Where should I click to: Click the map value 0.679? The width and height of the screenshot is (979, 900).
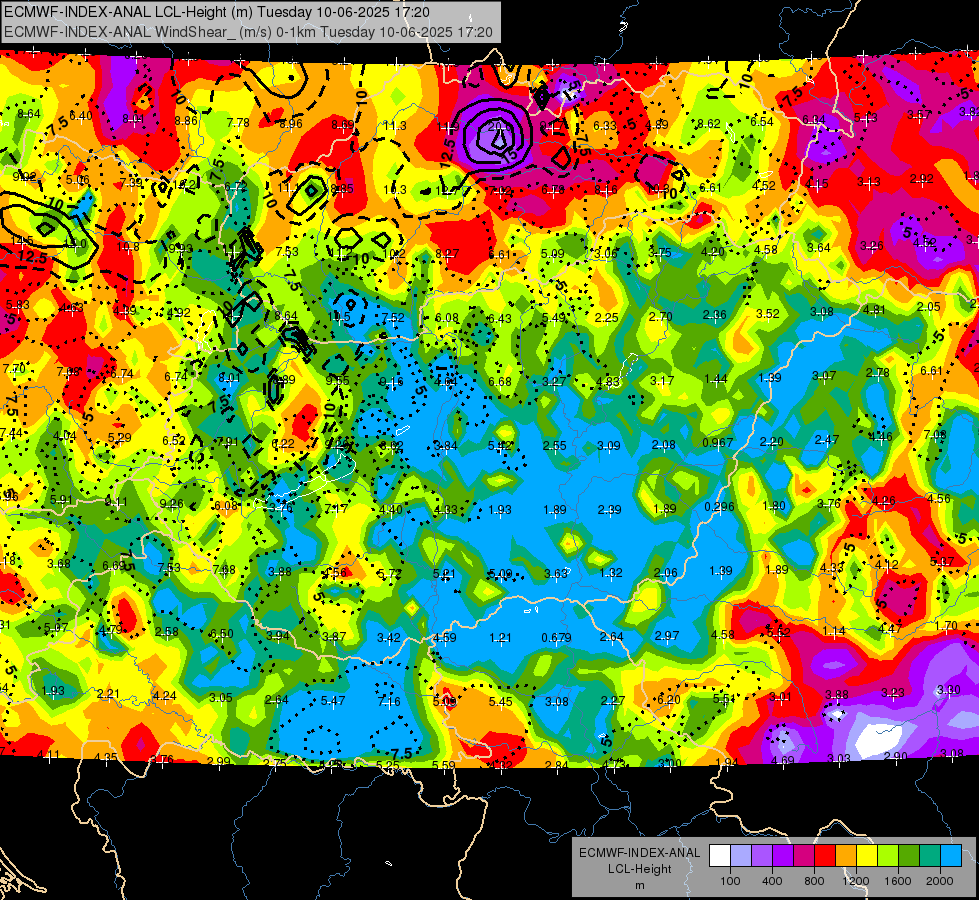[x=556, y=638]
